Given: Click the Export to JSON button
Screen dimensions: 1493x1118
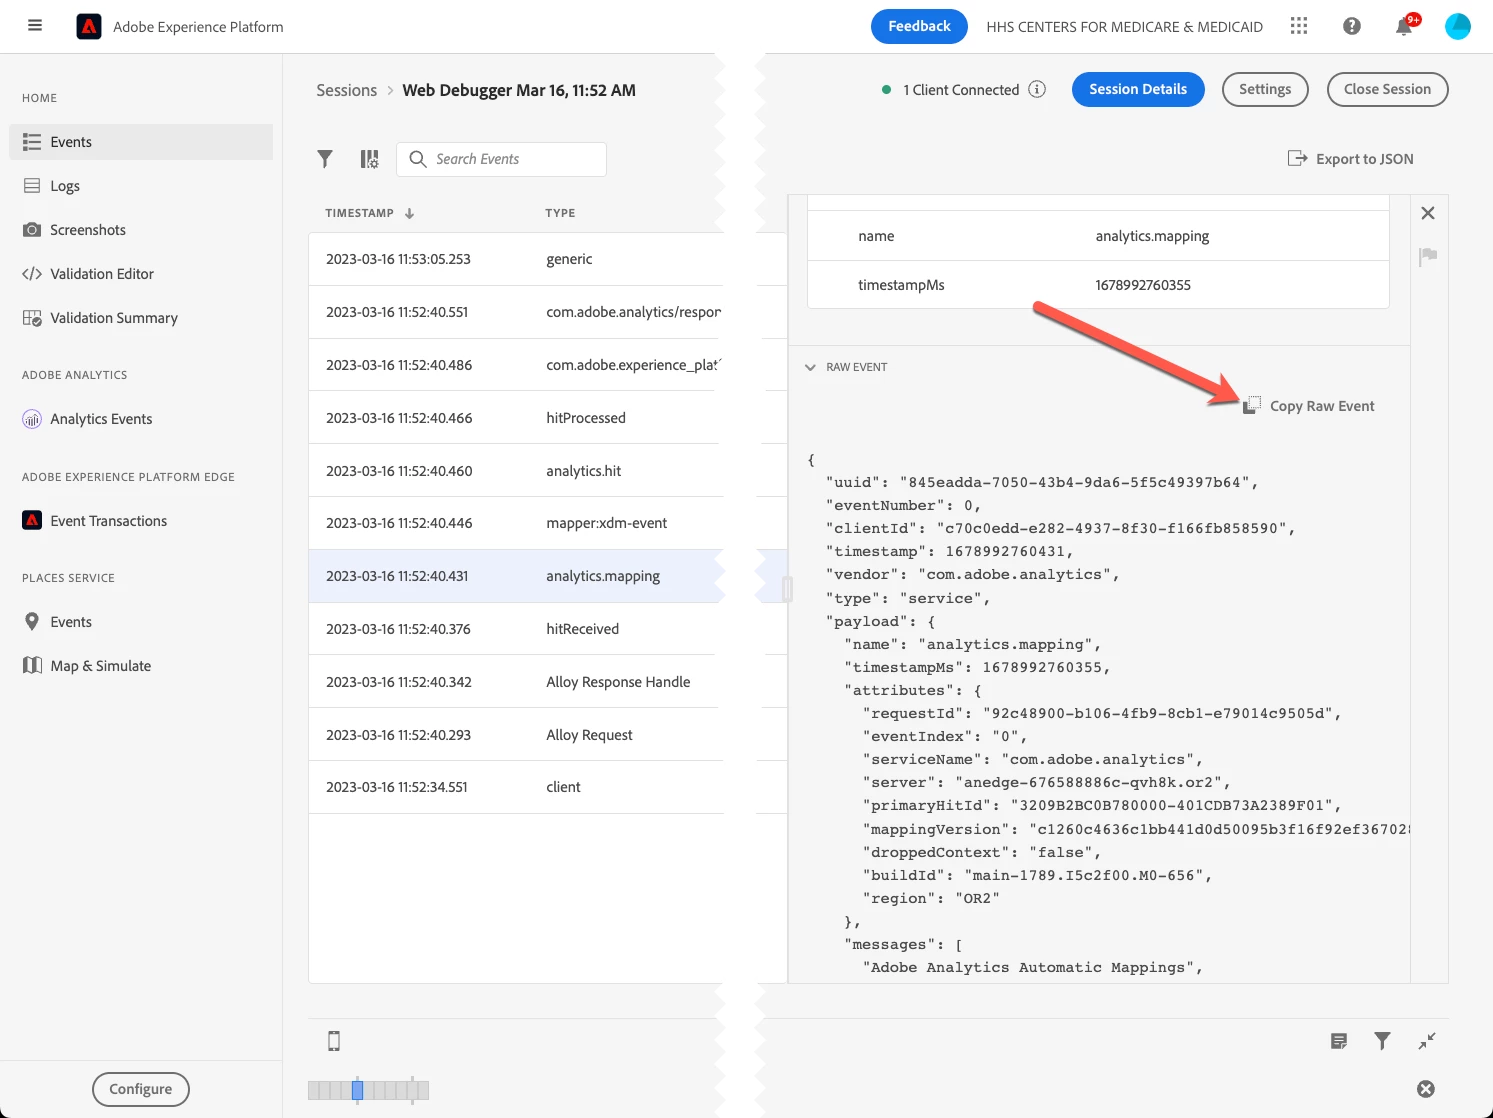Looking at the screenshot, I should tap(1351, 159).
